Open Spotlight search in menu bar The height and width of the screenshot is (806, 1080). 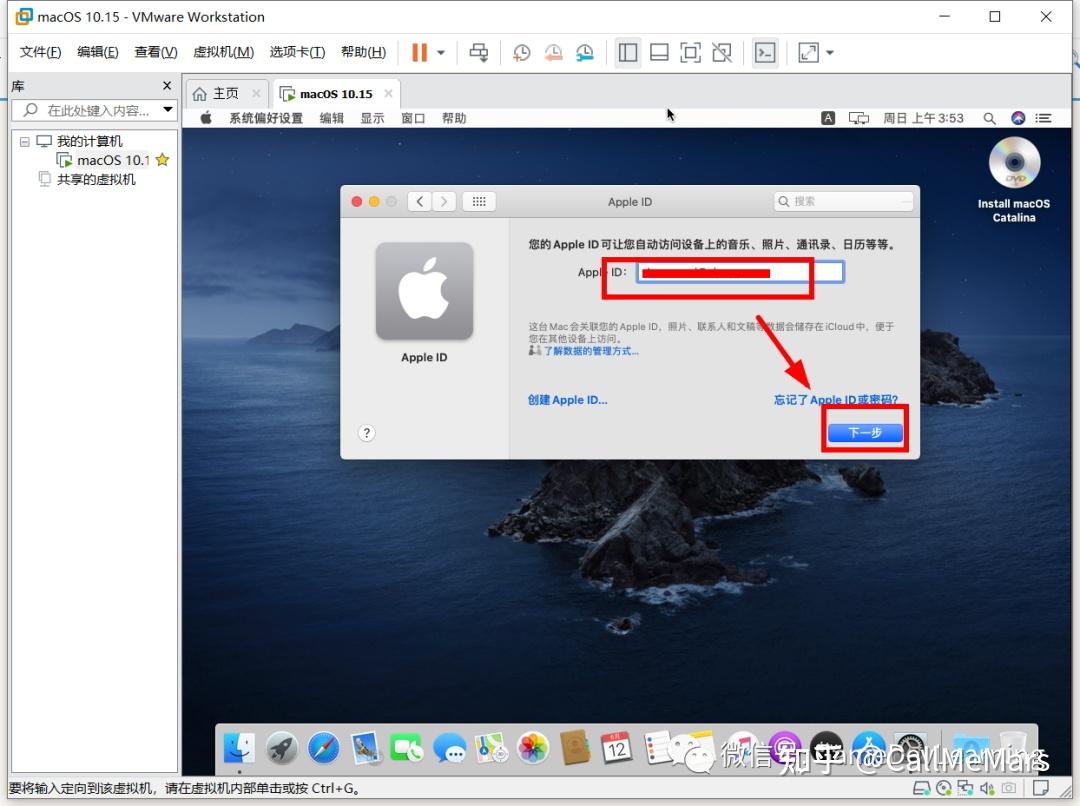990,118
